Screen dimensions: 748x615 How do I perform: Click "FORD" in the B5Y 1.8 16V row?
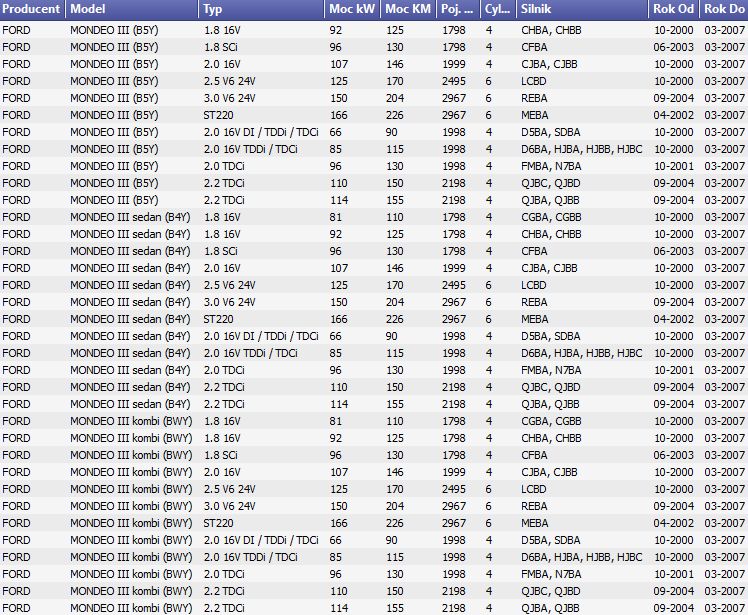16,30
